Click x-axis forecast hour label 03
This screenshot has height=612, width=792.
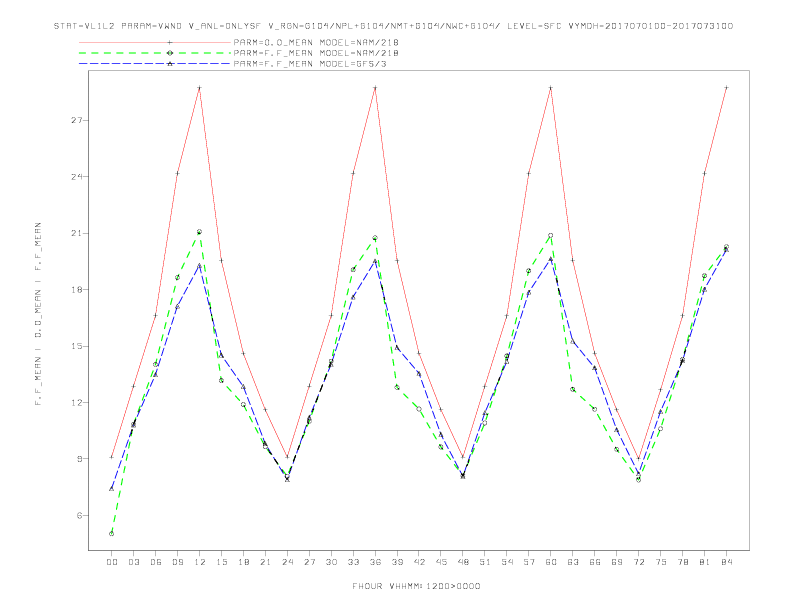134,562
